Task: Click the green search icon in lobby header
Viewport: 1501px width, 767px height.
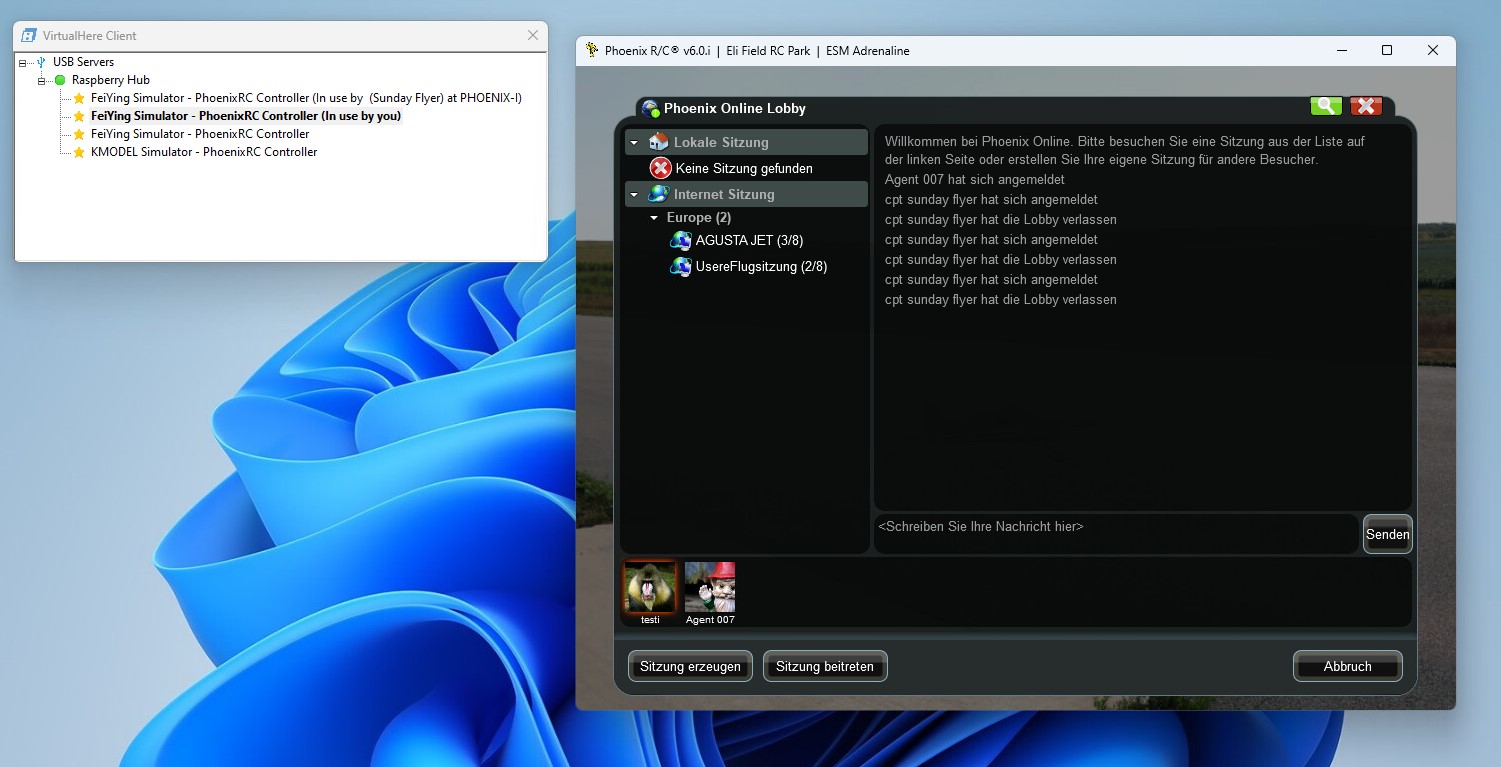Action: [1326, 107]
